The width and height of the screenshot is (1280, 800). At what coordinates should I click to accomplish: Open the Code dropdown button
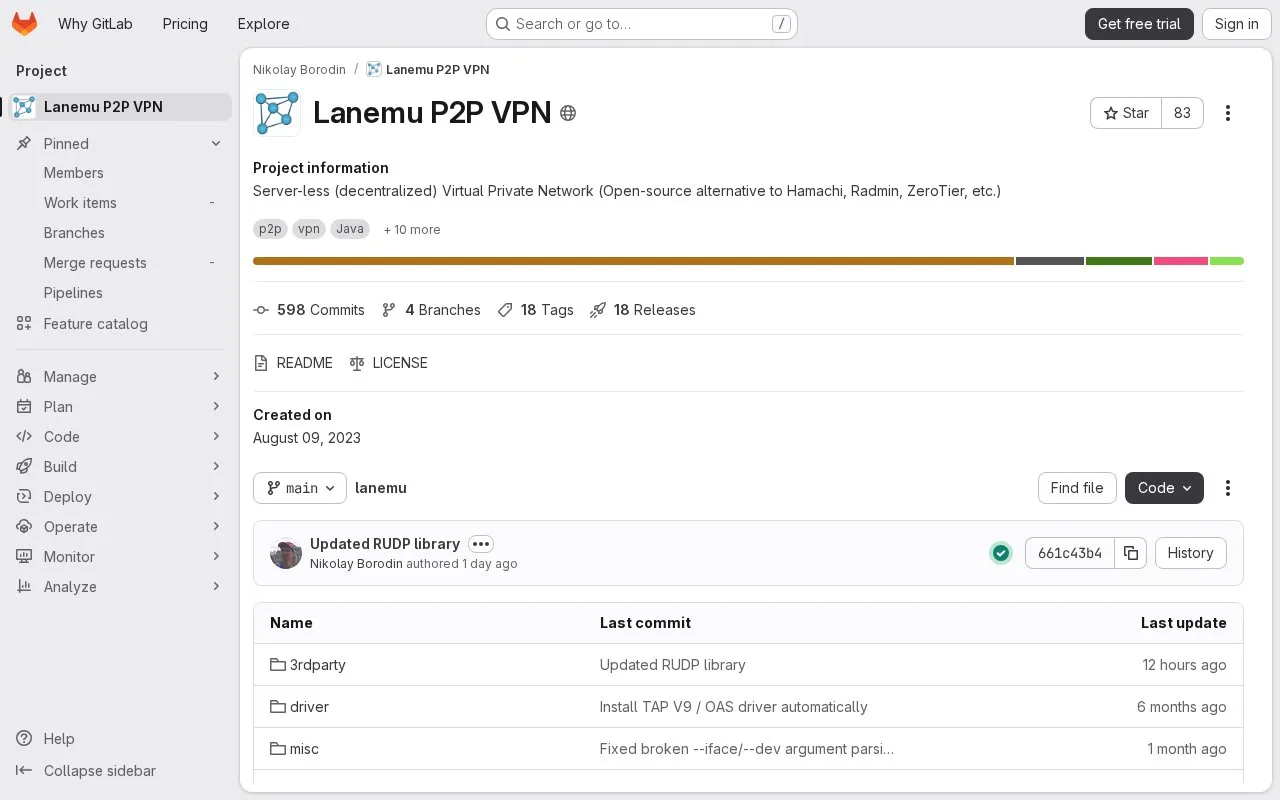pos(1164,488)
